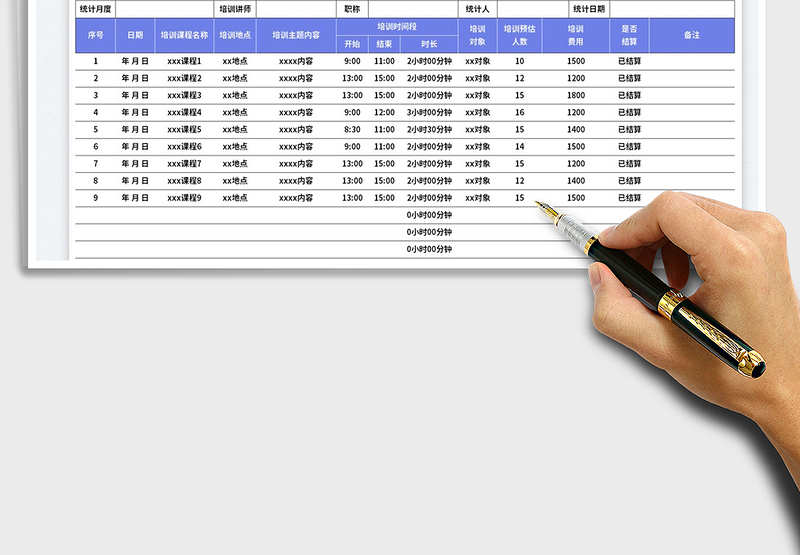This screenshot has width=800, height=555.
Task: Select the 序号 column header
Action: pos(96,35)
